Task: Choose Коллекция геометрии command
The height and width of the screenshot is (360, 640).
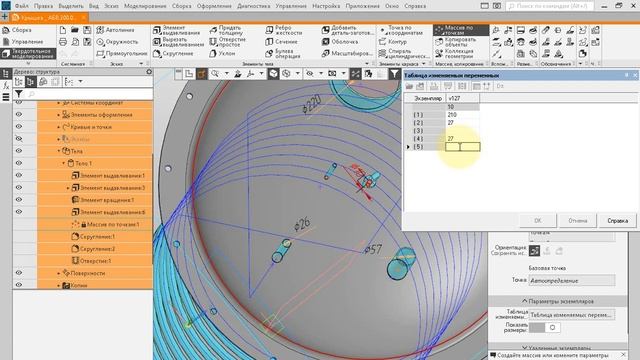Action: [454, 53]
